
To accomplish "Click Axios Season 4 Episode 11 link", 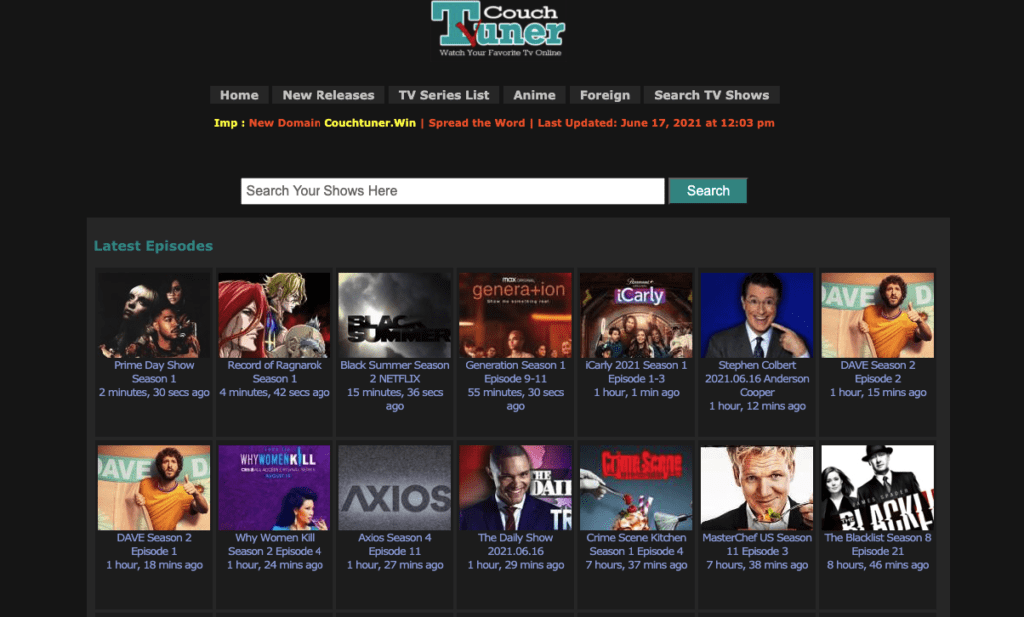I will tap(394, 544).
